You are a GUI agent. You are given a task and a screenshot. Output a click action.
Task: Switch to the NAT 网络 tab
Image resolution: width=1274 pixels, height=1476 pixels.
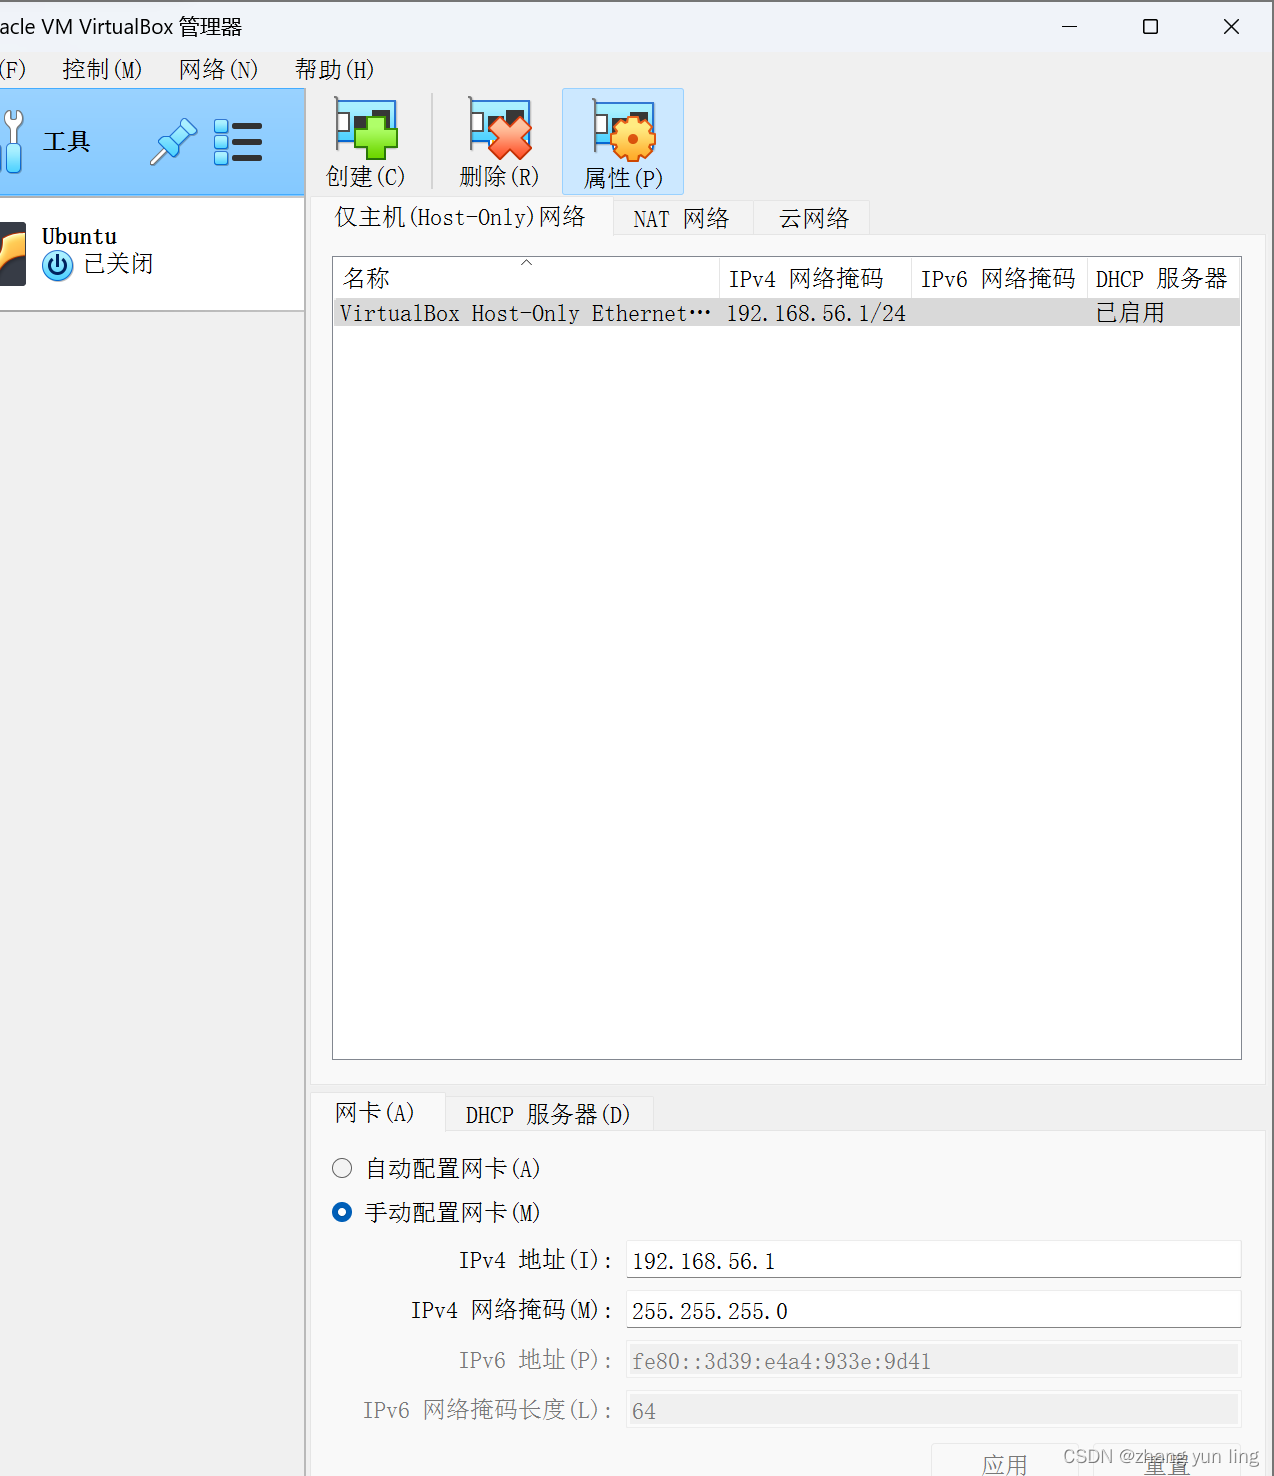683,217
